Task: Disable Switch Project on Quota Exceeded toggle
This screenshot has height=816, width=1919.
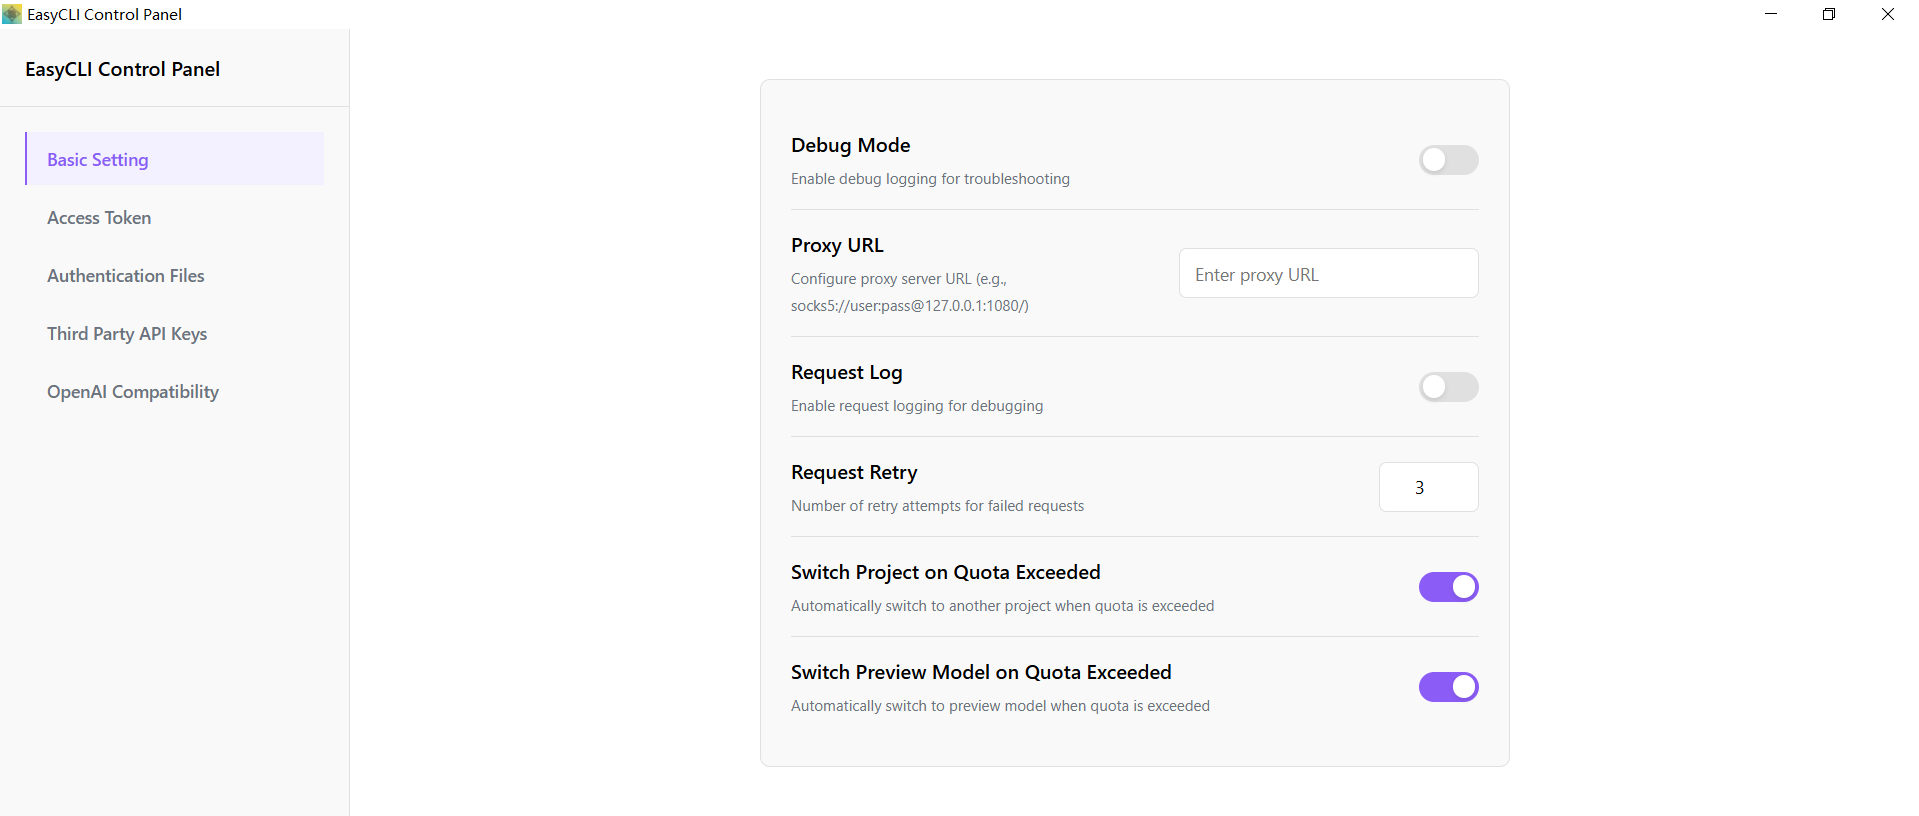Action: pos(1448,587)
